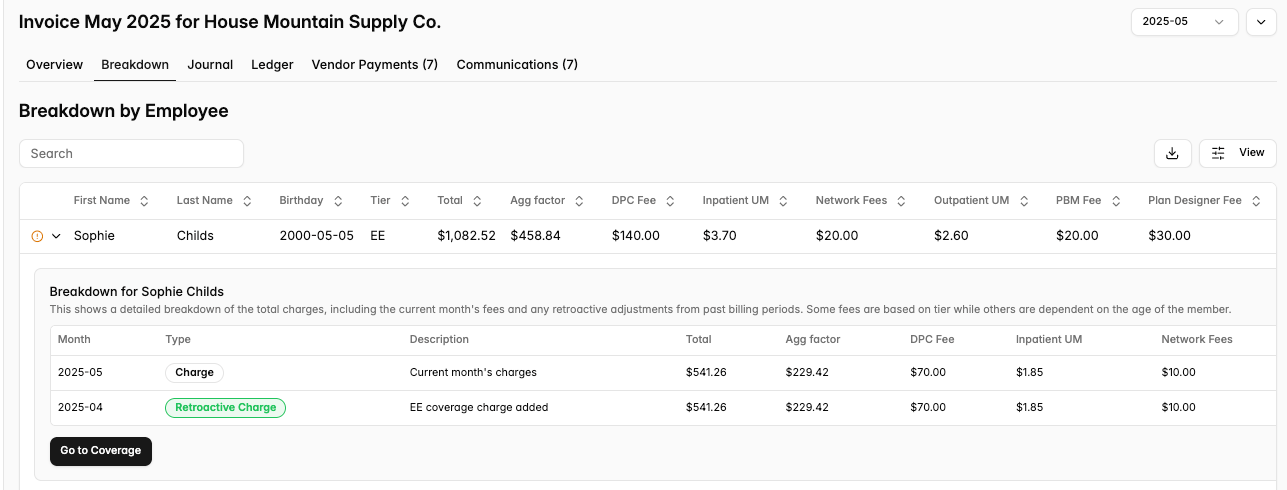
Task: Sort by Total column icon
Action: [x=477, y=201]
